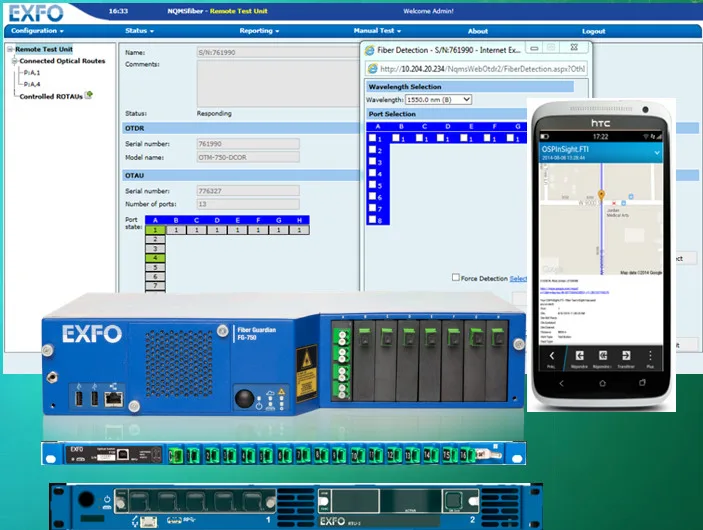
Task: Check port A1 box in Port Selection
Action: coord(372,138)
